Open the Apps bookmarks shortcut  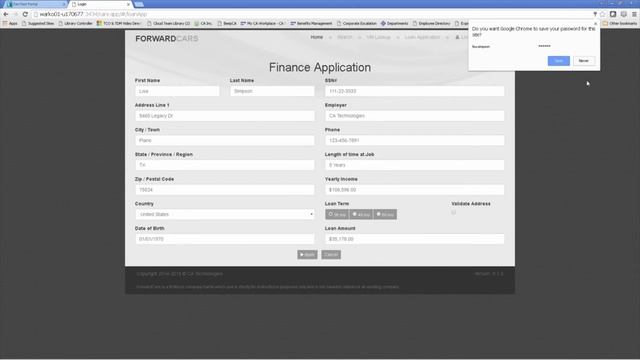coord(10,23)
